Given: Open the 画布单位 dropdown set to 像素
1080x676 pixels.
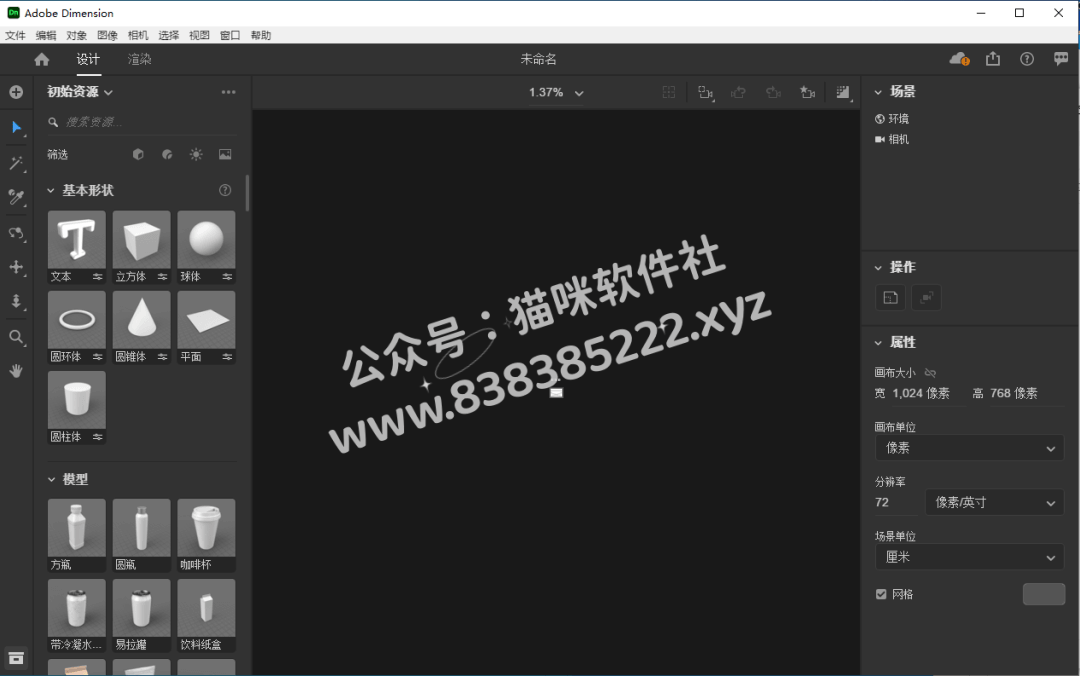Looking at the screenshot, I should (969, 448).
